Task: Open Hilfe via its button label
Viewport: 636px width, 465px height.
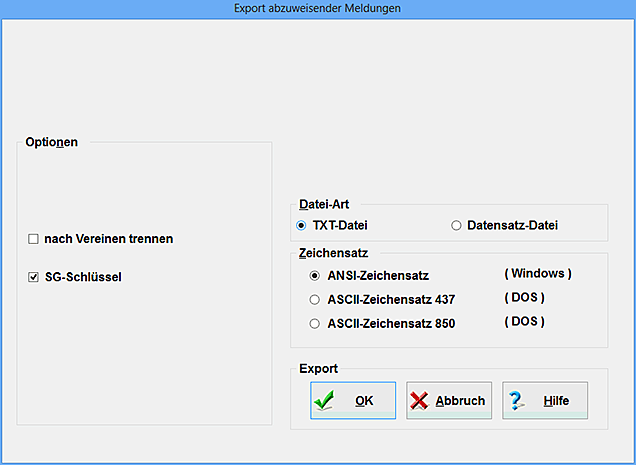Action: pos(556,401)
